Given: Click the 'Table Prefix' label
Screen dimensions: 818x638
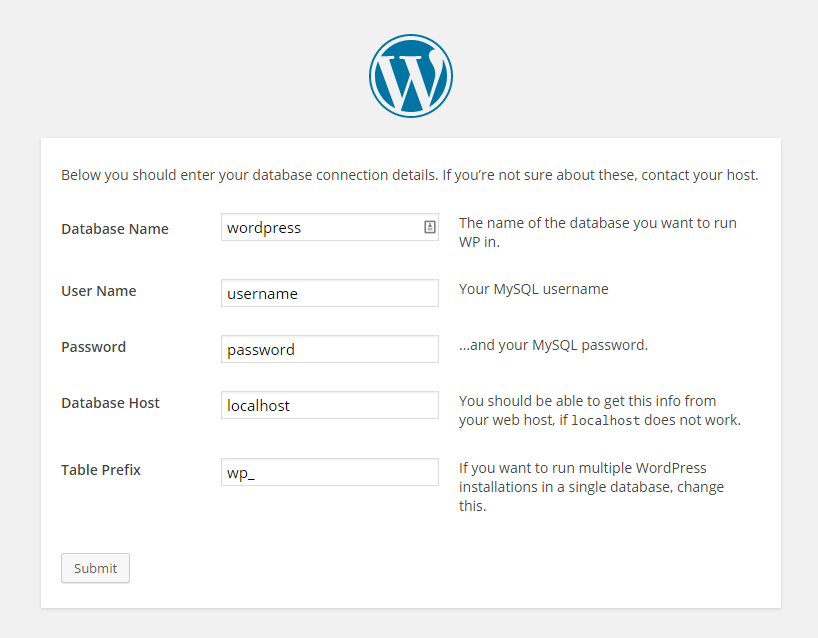Looking at the screenshot, I should [100, 470].
